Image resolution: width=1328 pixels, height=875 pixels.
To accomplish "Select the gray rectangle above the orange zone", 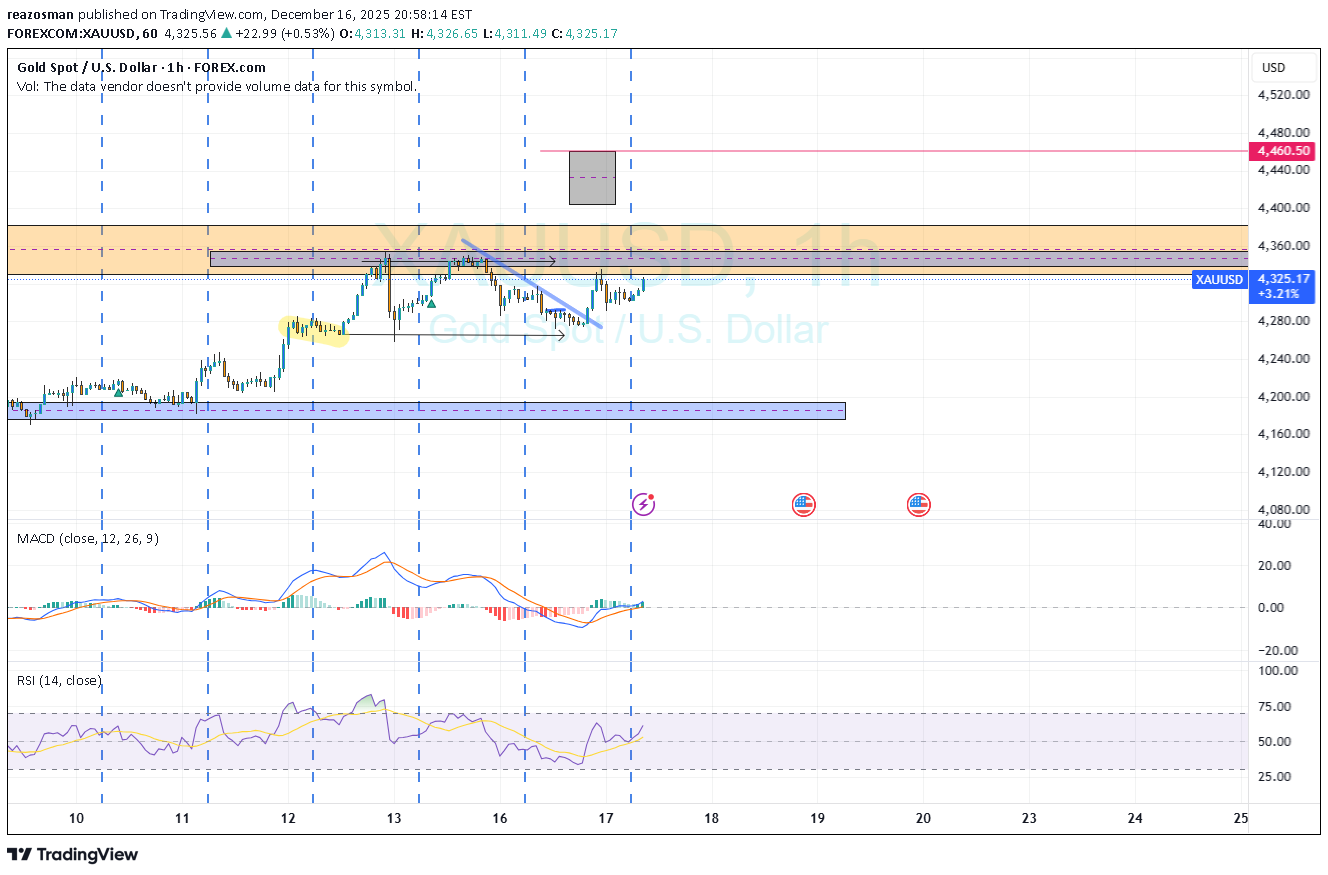I will click(x=592, y=178).
